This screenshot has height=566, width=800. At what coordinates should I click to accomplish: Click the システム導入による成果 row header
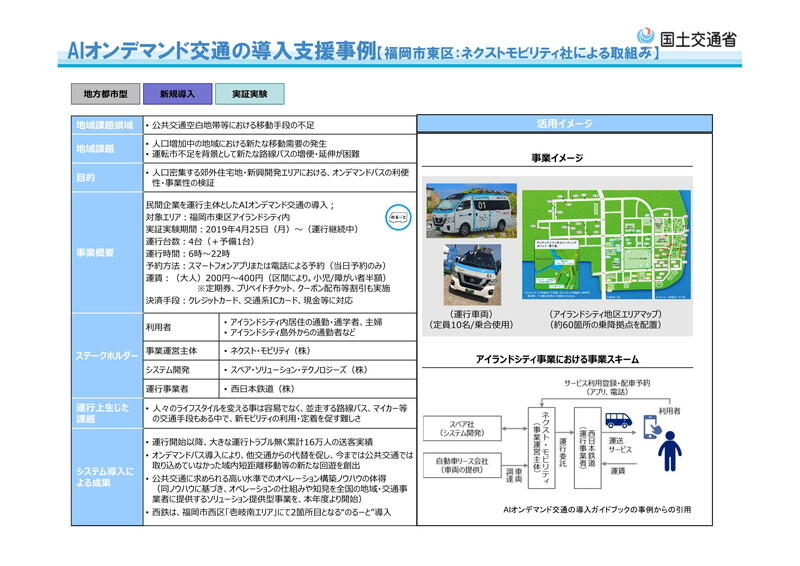pos(107,477)
